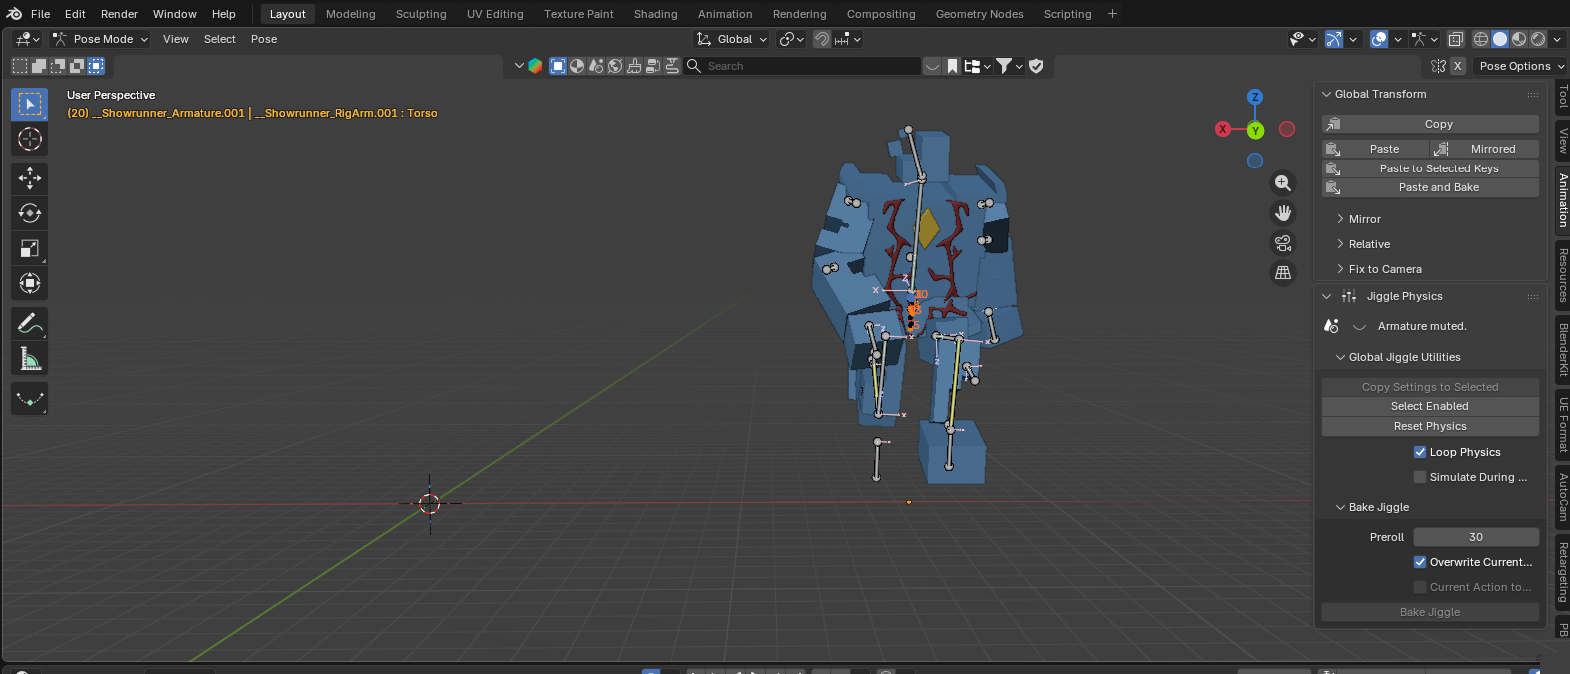Activate the Breakdowner pose tool
Image resolution: width=1570 pixels, height=674 pixels.
pyautogui.click(x=30, y=398)
